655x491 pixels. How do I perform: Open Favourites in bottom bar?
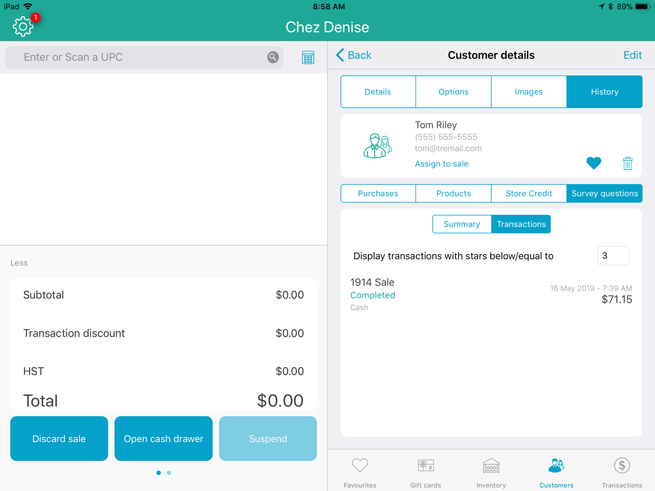click(x=360, y=472)
